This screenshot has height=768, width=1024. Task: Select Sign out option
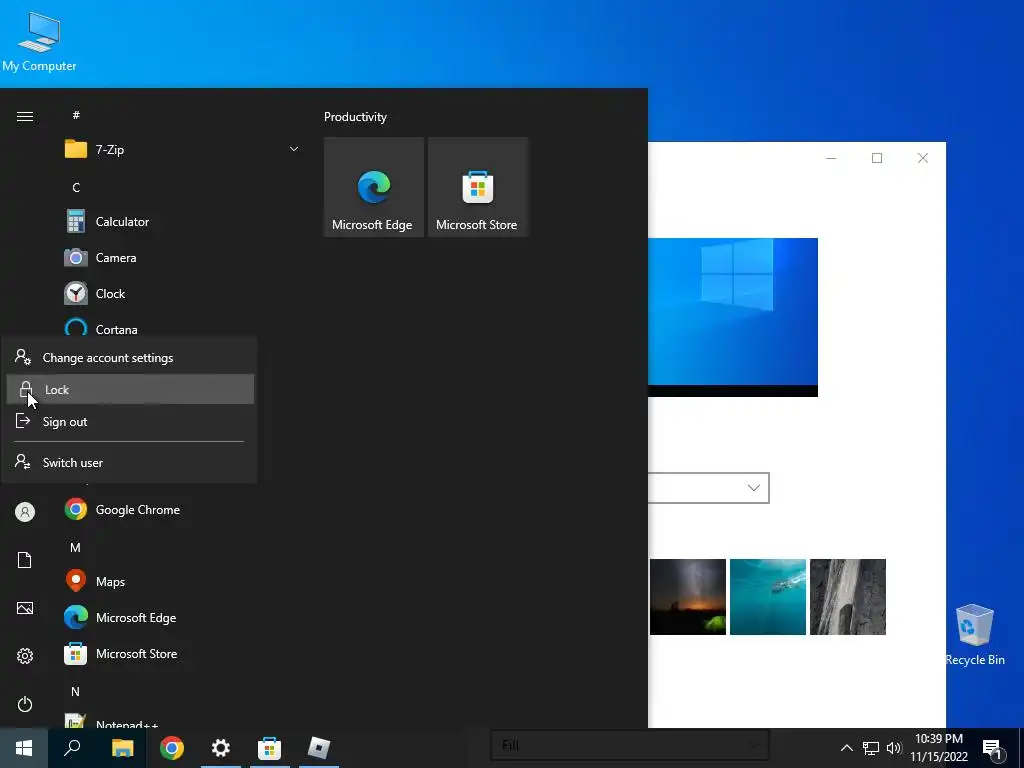click(130, 422)
